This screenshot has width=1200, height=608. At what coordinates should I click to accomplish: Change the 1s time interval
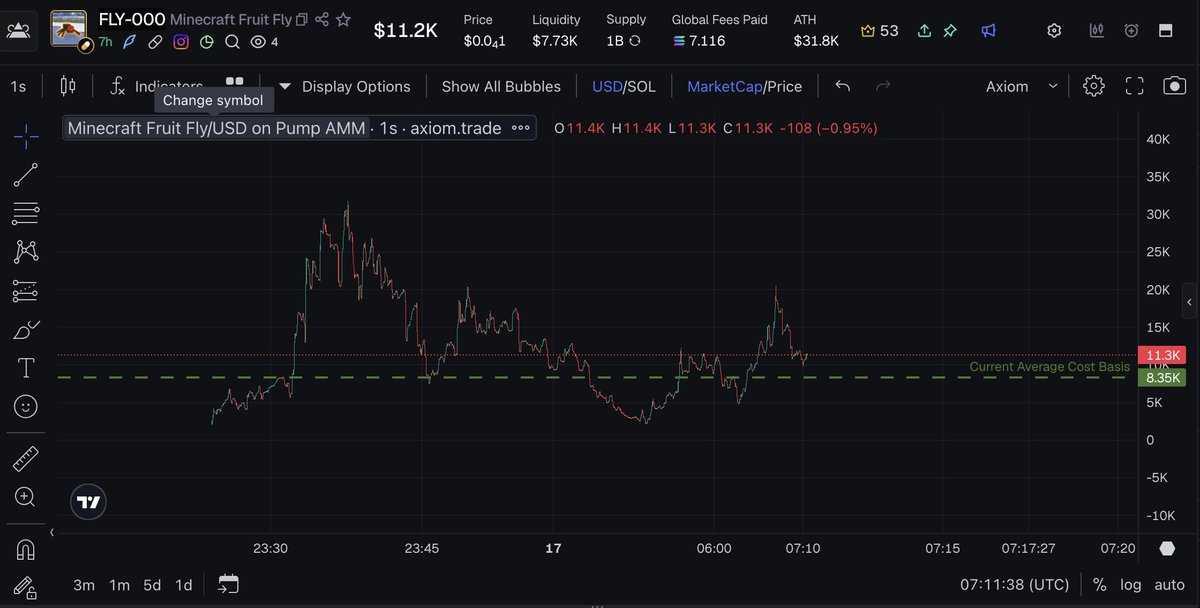18,86
